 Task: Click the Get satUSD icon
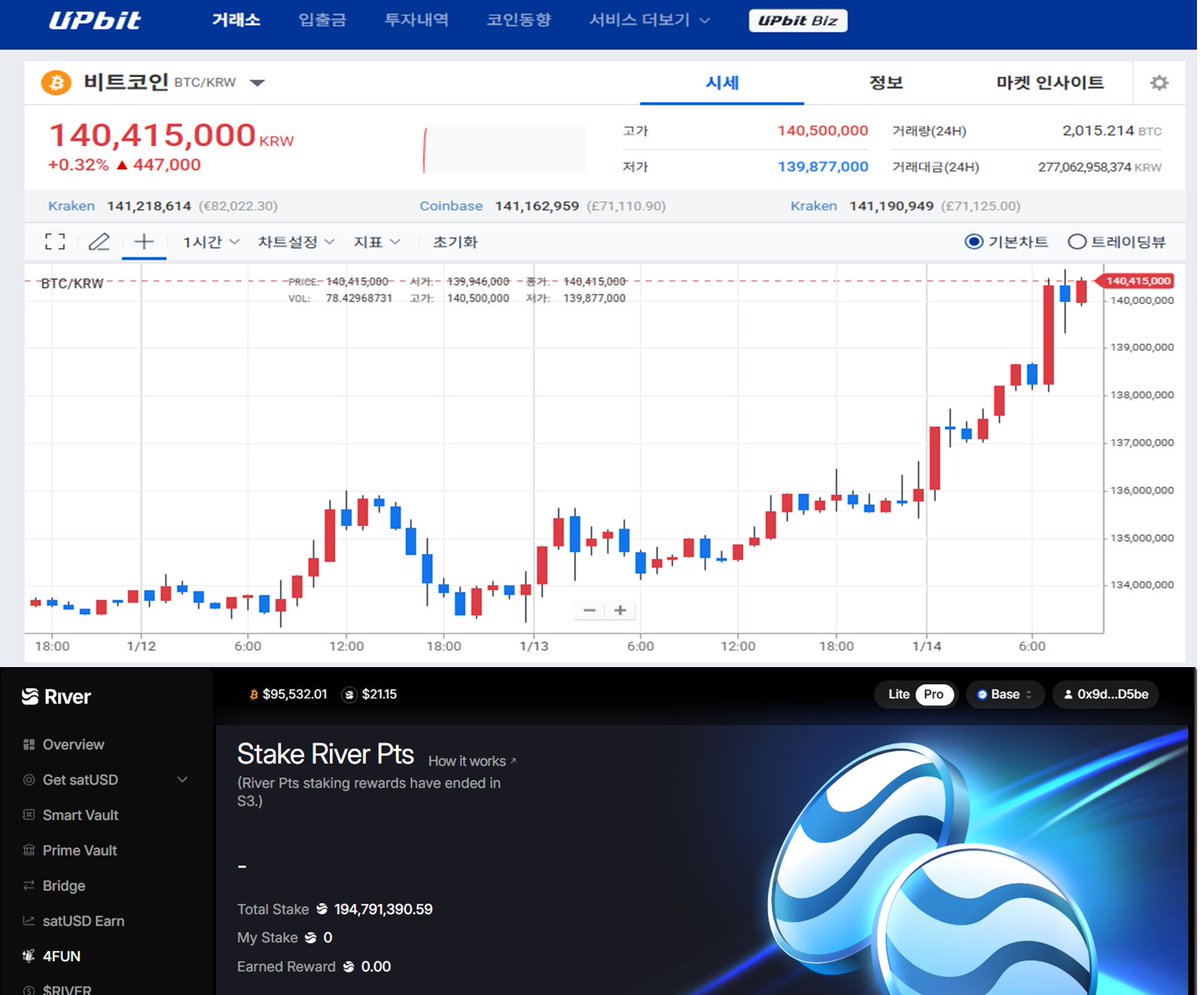tap(28, 780)
